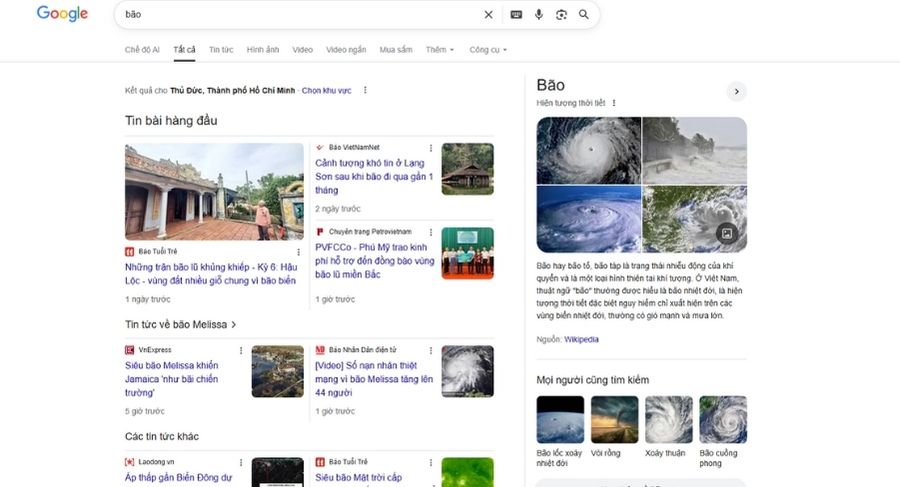Open the Video tab

(x=302, y=49)
